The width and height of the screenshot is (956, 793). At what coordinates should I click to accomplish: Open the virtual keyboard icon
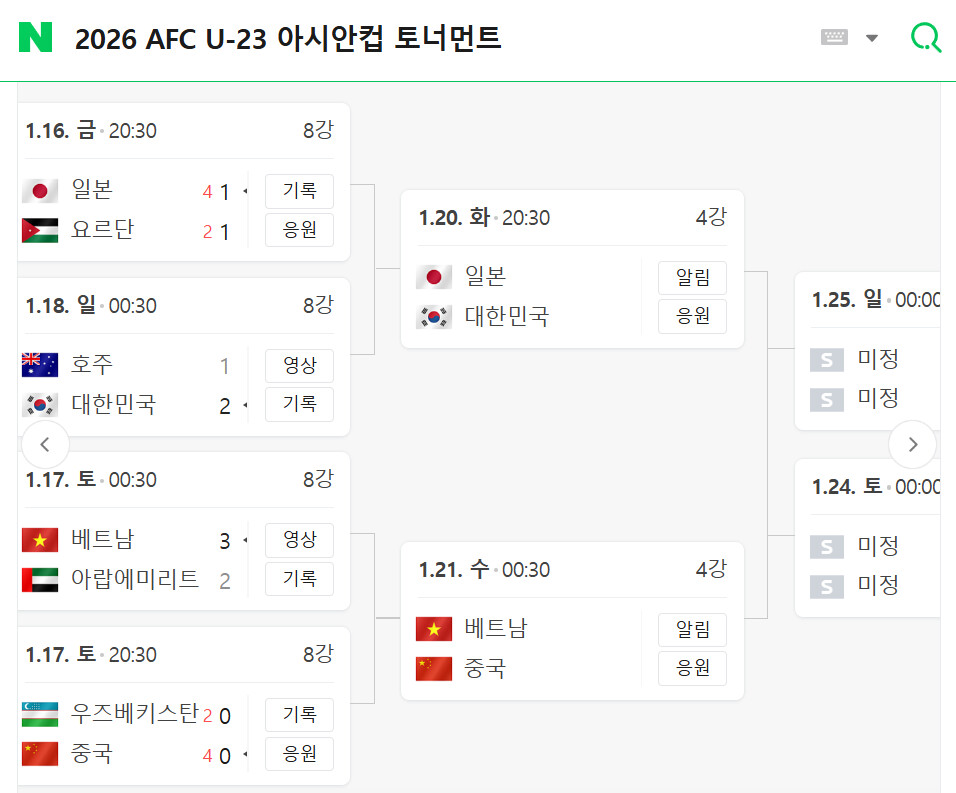(x=834, y=37)
